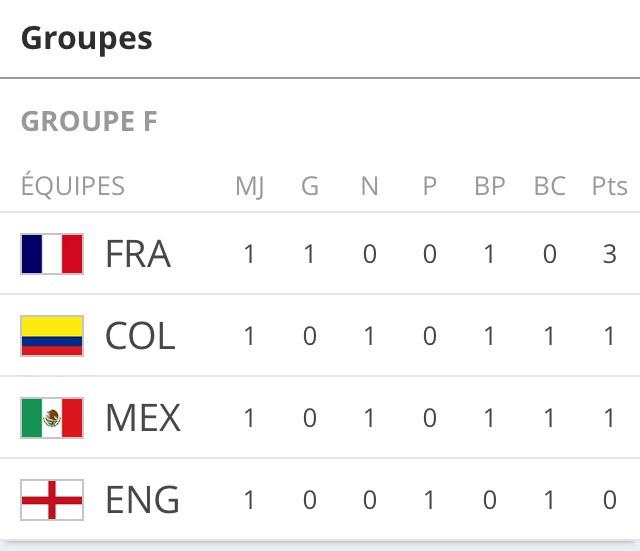Click the Mexico flag icon
This screenshot has height=551, width=640.
pos(52,418)
